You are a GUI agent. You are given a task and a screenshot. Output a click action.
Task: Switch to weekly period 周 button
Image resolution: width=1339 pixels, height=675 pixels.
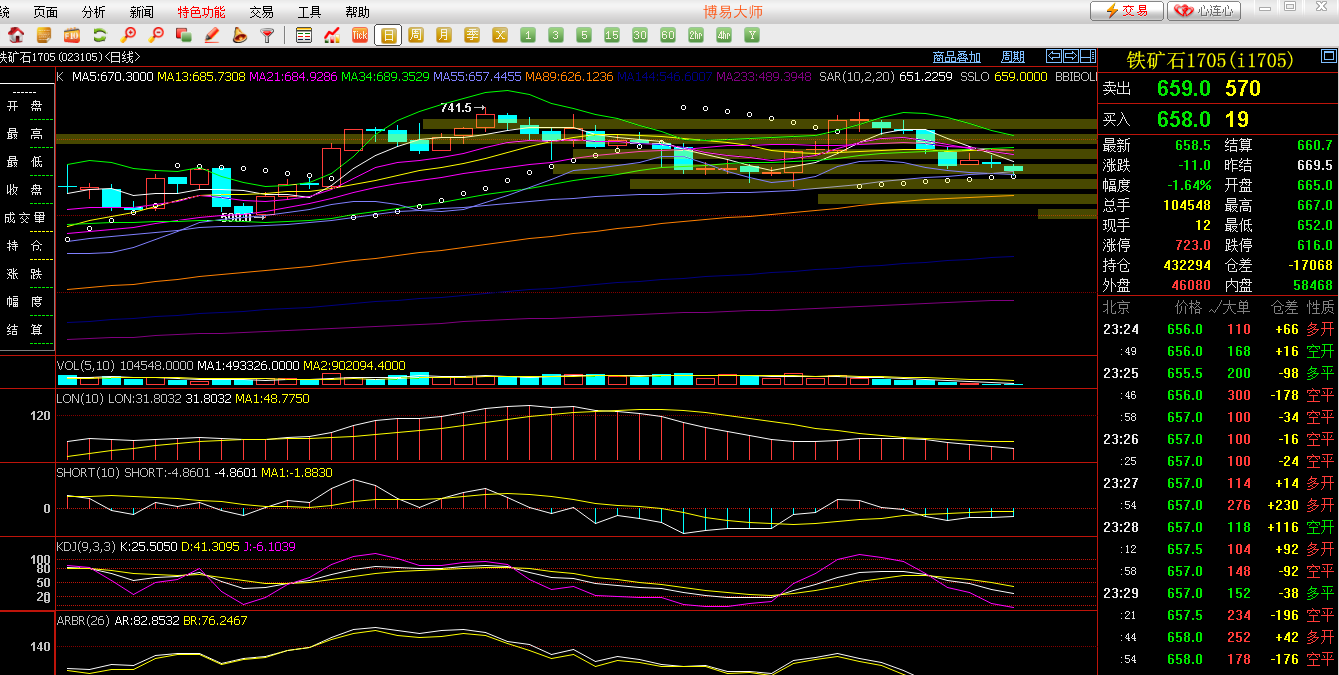tap(416, 35)
